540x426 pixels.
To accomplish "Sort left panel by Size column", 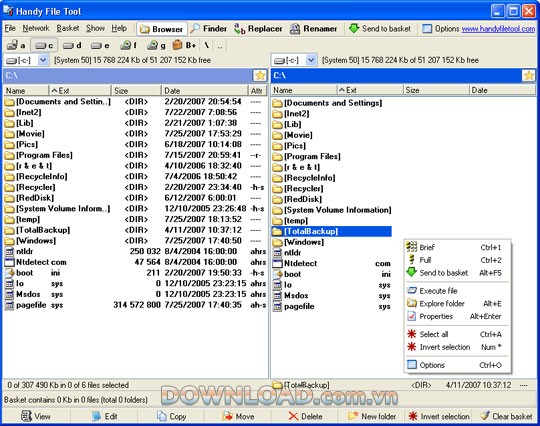I will pos(136,91).
